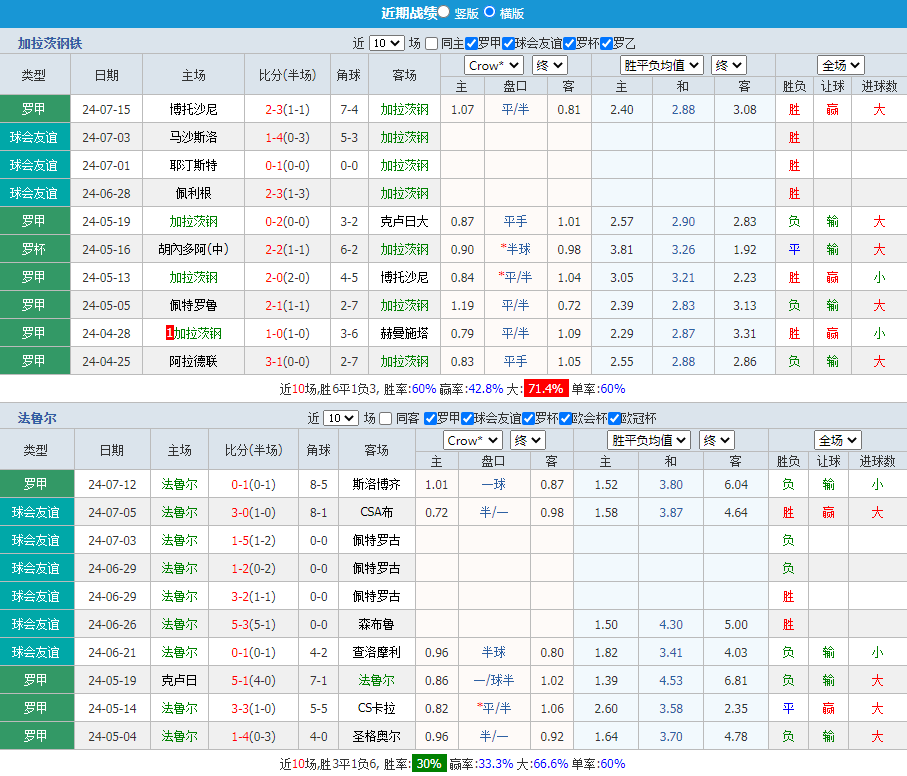Select the 横版 layout radio button
This screenshot has height=776, width=907.
click(x=489, y=12)
